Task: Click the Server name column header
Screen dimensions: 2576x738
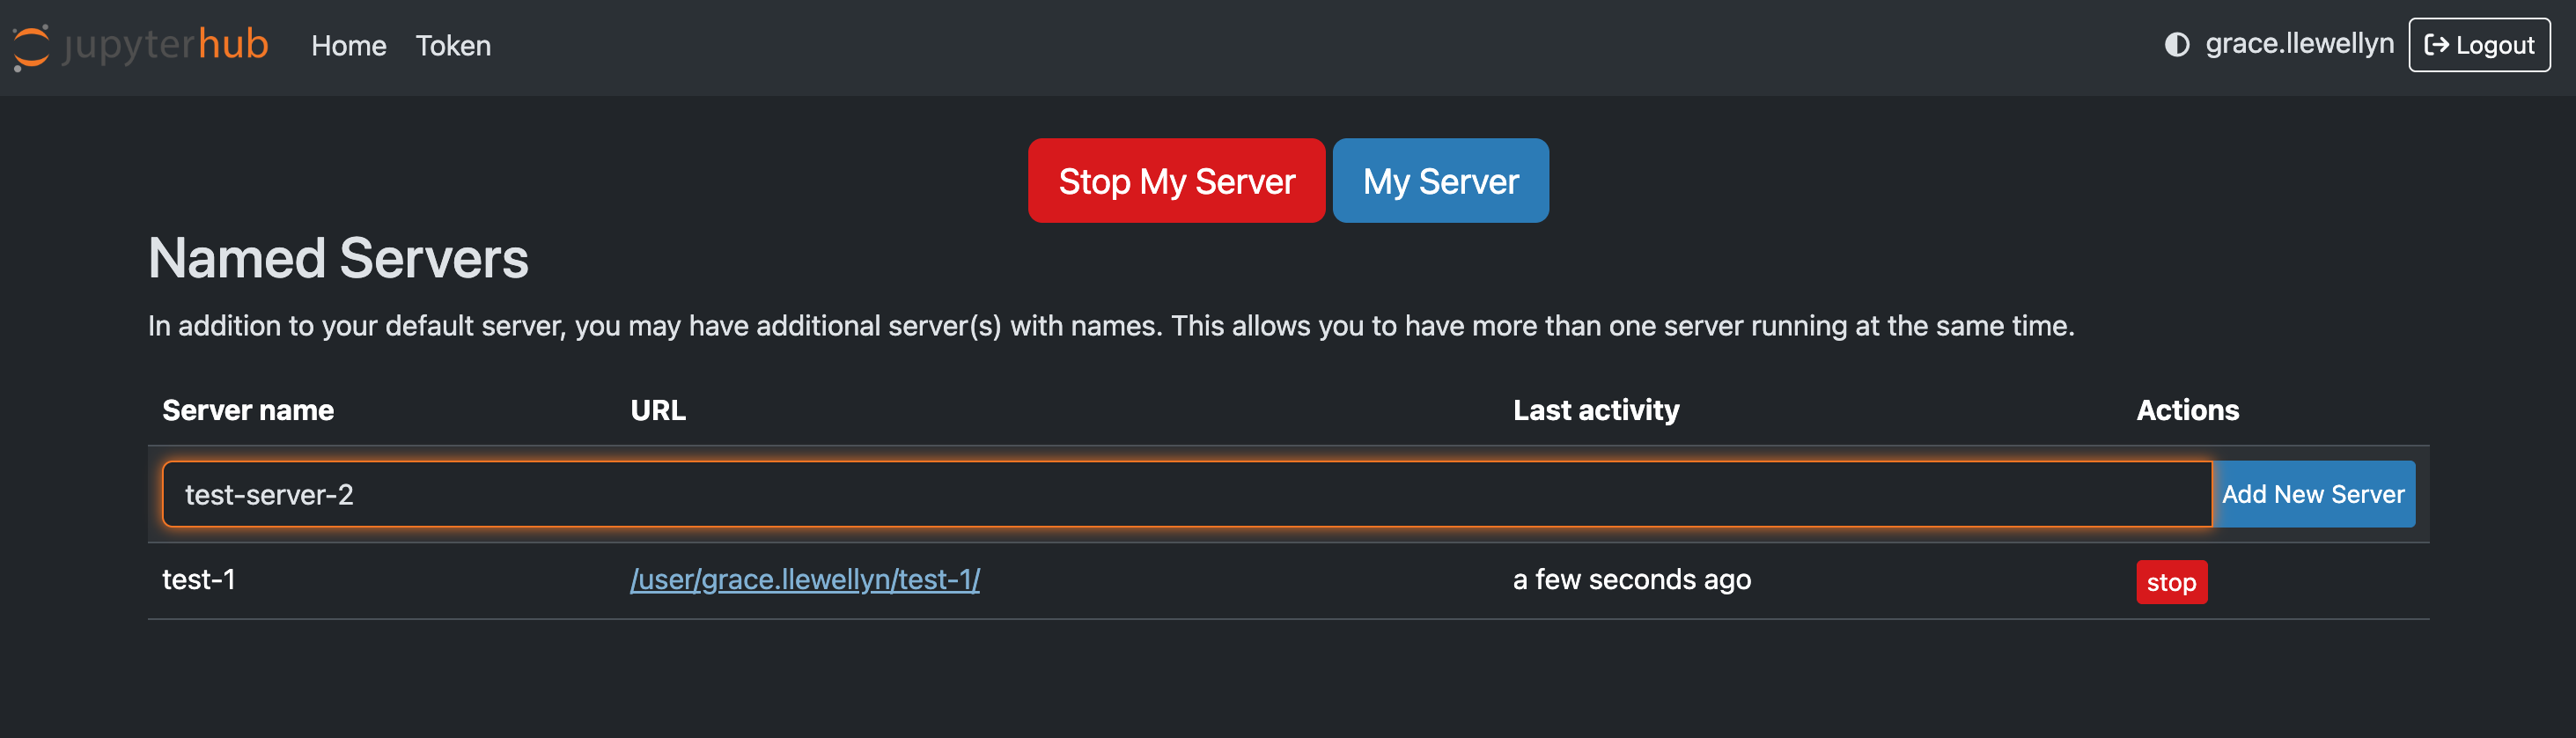Action: click(248, 410)
